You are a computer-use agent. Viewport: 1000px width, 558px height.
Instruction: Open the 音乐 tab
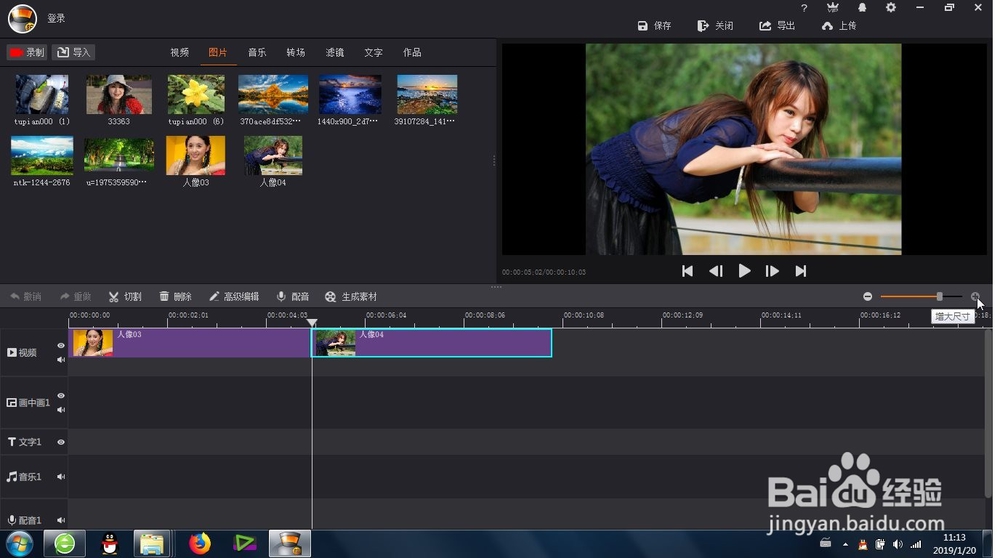257,52
